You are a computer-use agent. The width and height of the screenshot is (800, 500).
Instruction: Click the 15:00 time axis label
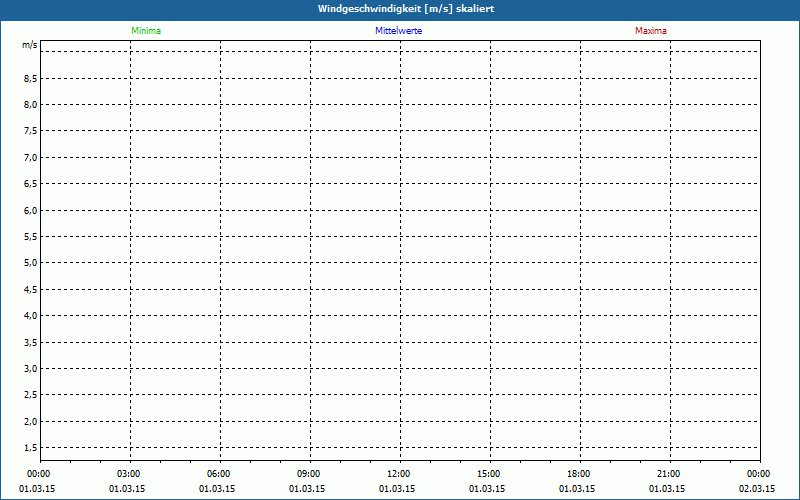tap(489, 474)
